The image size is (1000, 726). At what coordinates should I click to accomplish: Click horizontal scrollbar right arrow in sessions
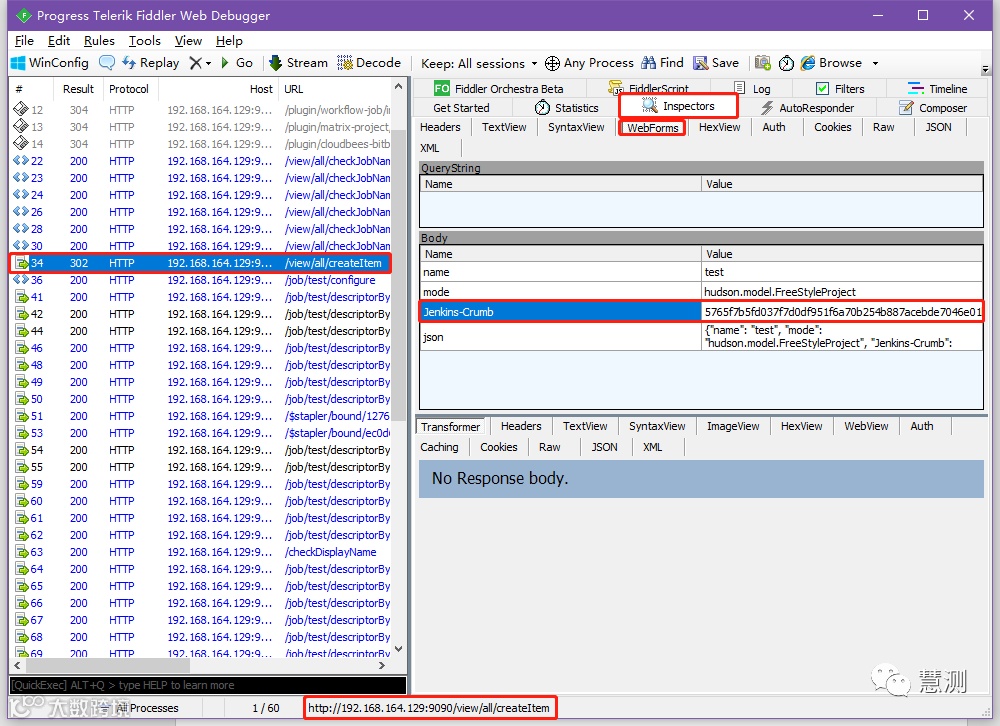click(x=382, y=665)
